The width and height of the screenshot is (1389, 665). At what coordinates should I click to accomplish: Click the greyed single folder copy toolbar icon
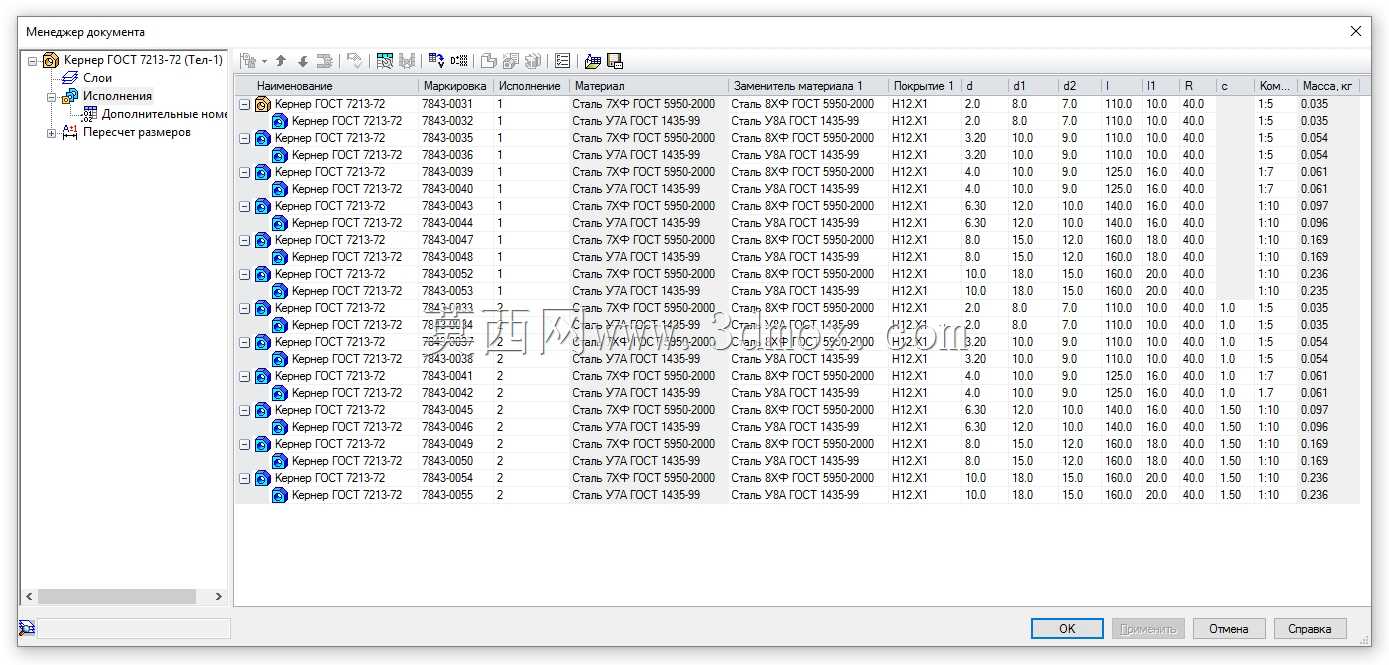[488, 61]
